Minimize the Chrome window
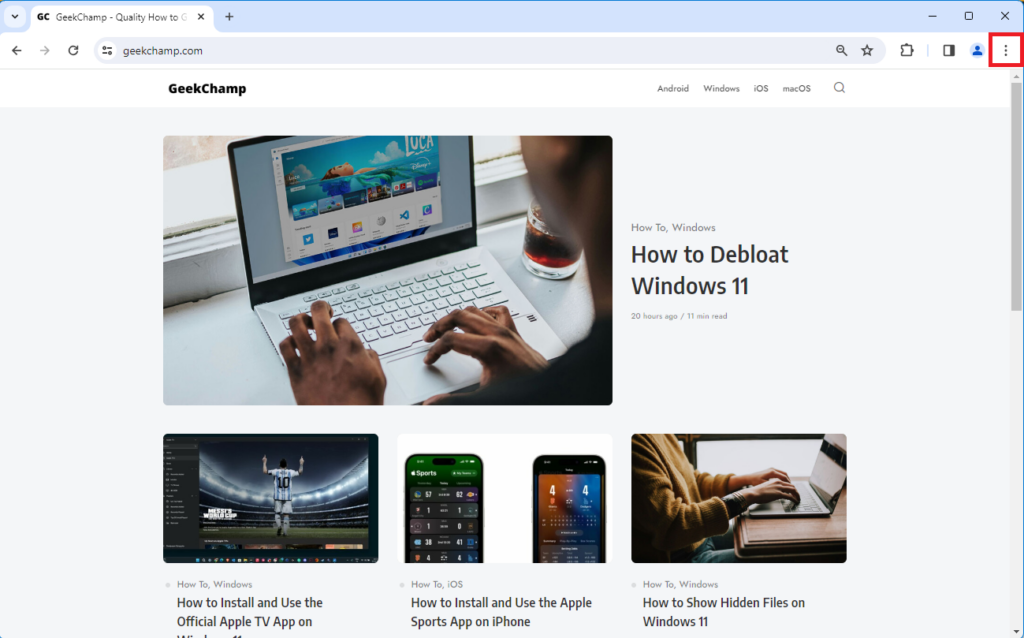The image size is (1024, 638). click(x=933, y=16)
